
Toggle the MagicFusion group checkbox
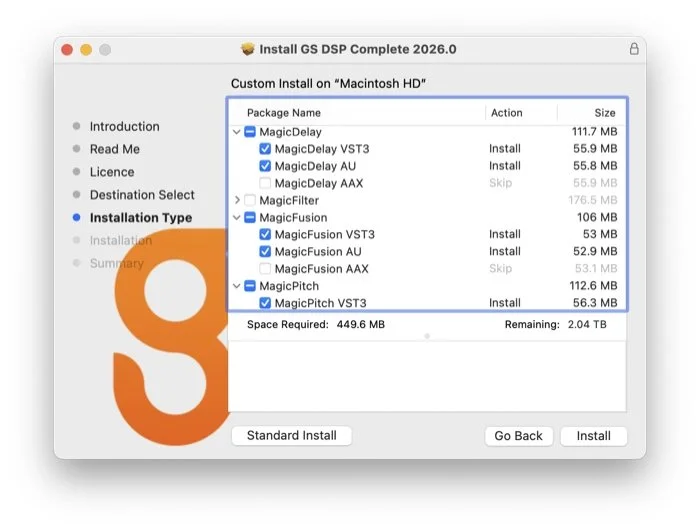[250, 217]
